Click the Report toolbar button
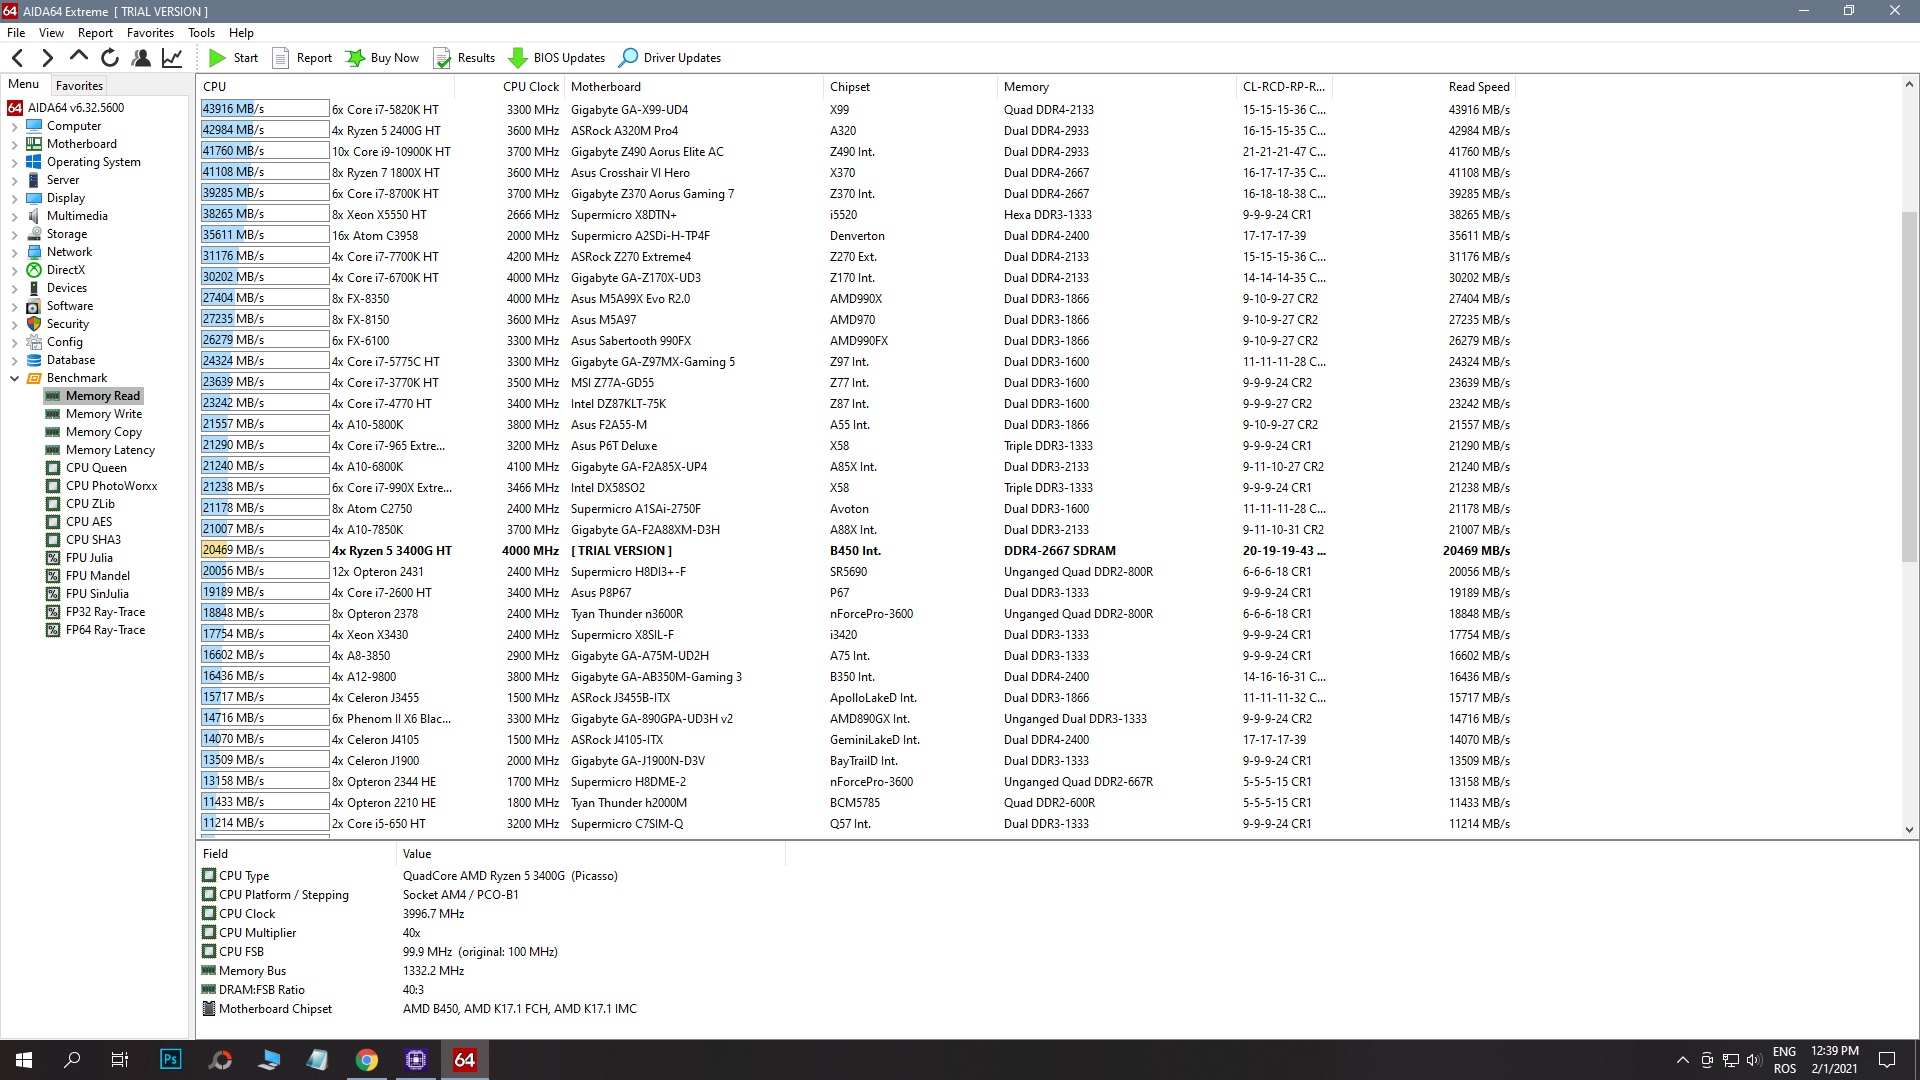Viewport: 1920px width, 1080px height. [302, 58]
